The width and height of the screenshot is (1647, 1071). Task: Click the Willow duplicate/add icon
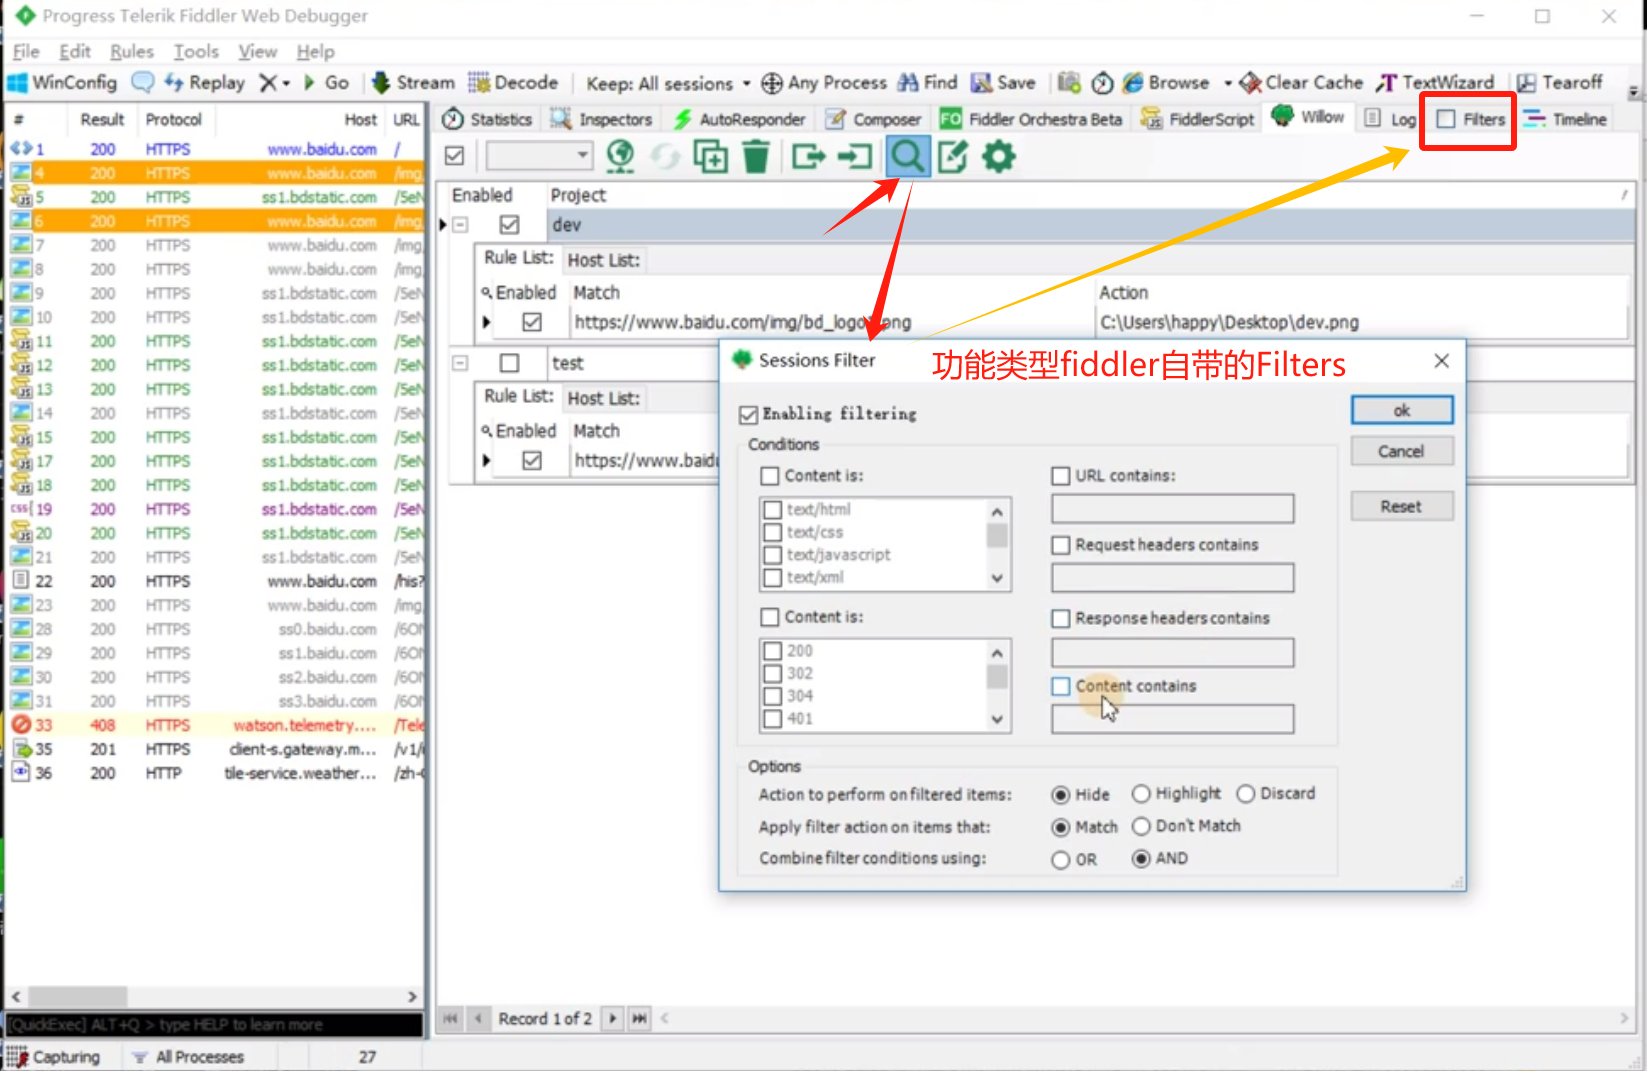point(710,156)
